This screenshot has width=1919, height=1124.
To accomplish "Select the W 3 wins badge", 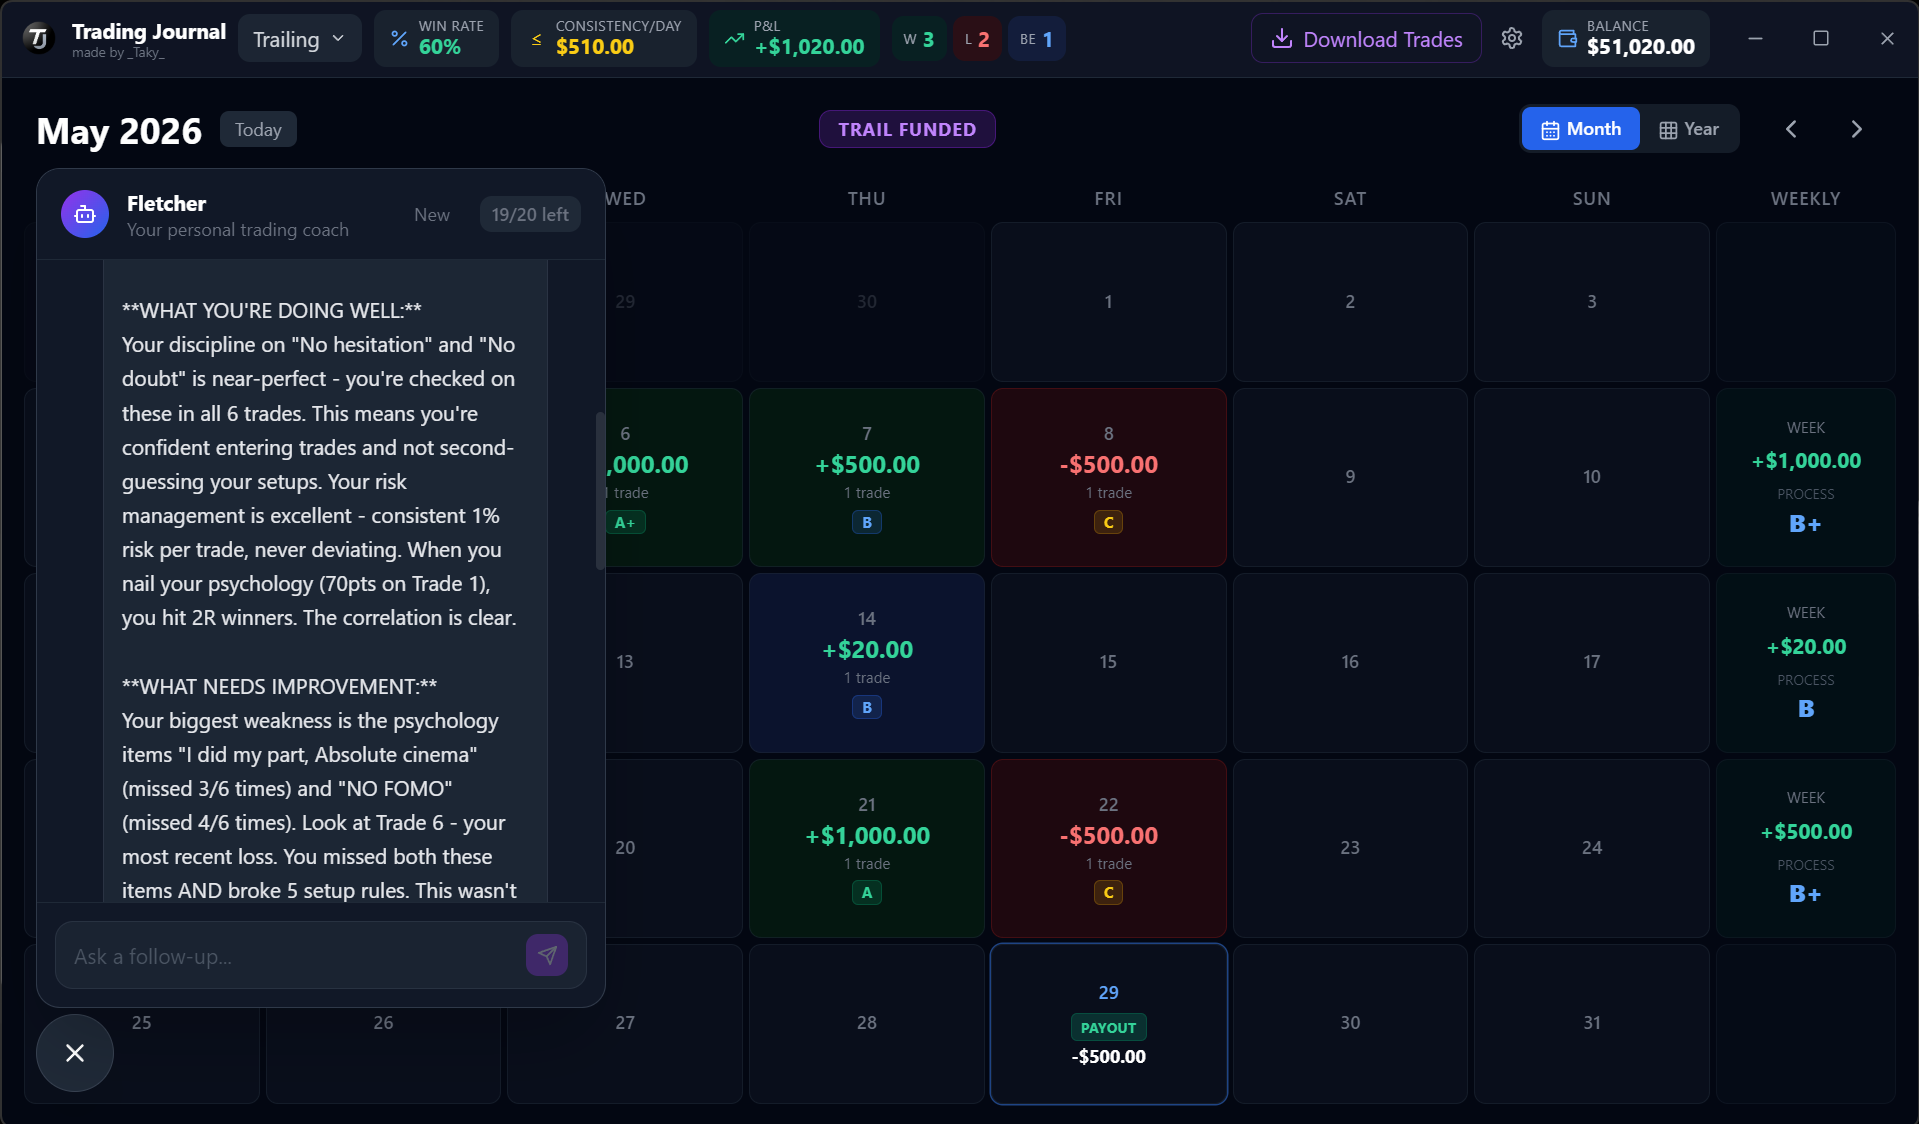I will [x=918, y=39].
